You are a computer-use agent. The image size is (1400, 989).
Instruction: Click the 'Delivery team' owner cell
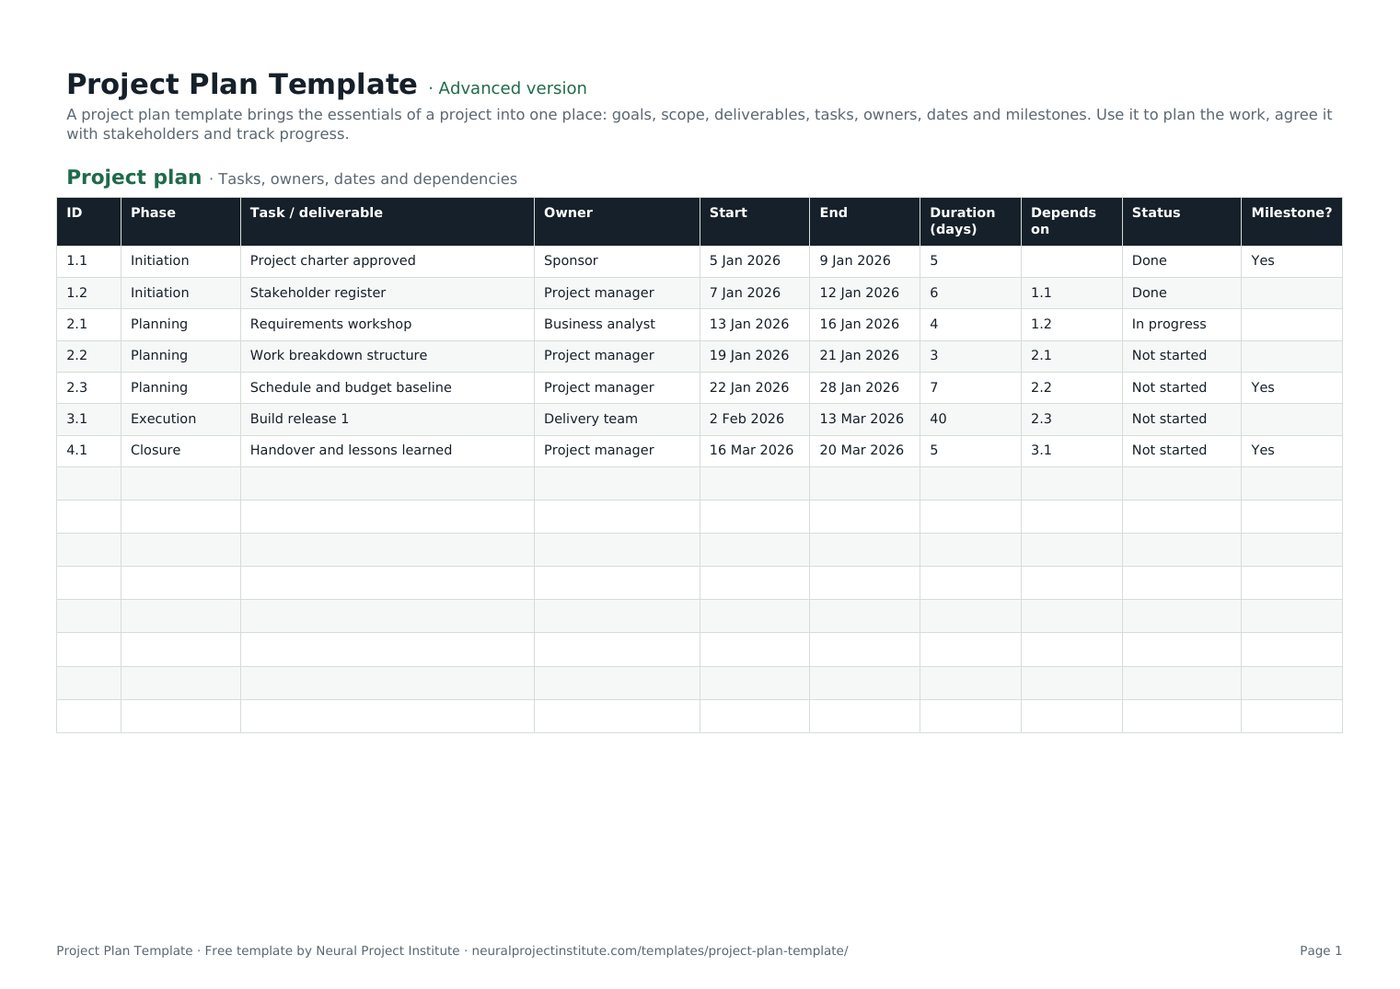click(x=617, y=419)
